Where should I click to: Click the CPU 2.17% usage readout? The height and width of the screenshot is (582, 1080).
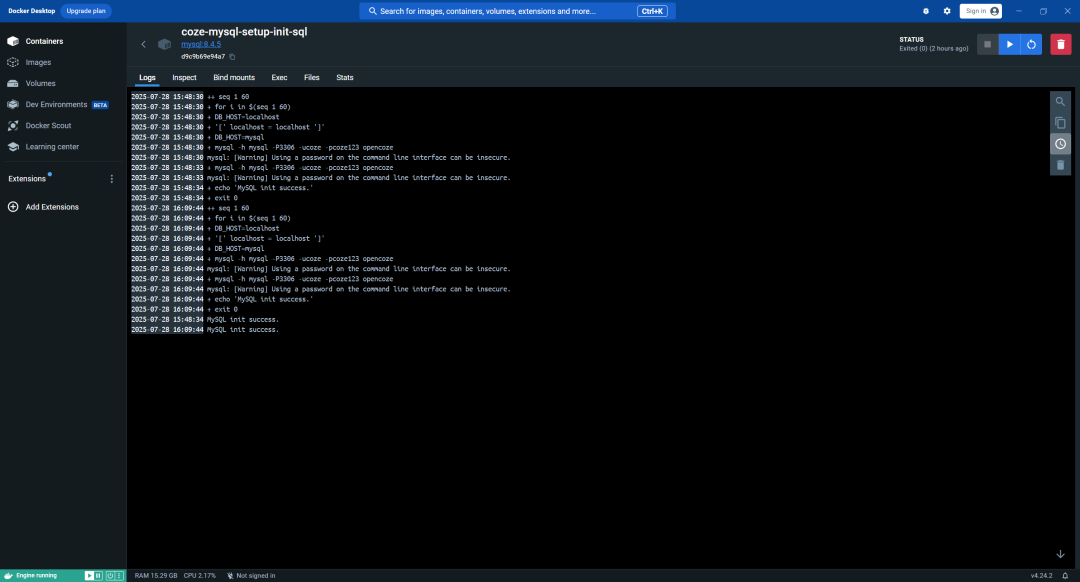200,576
